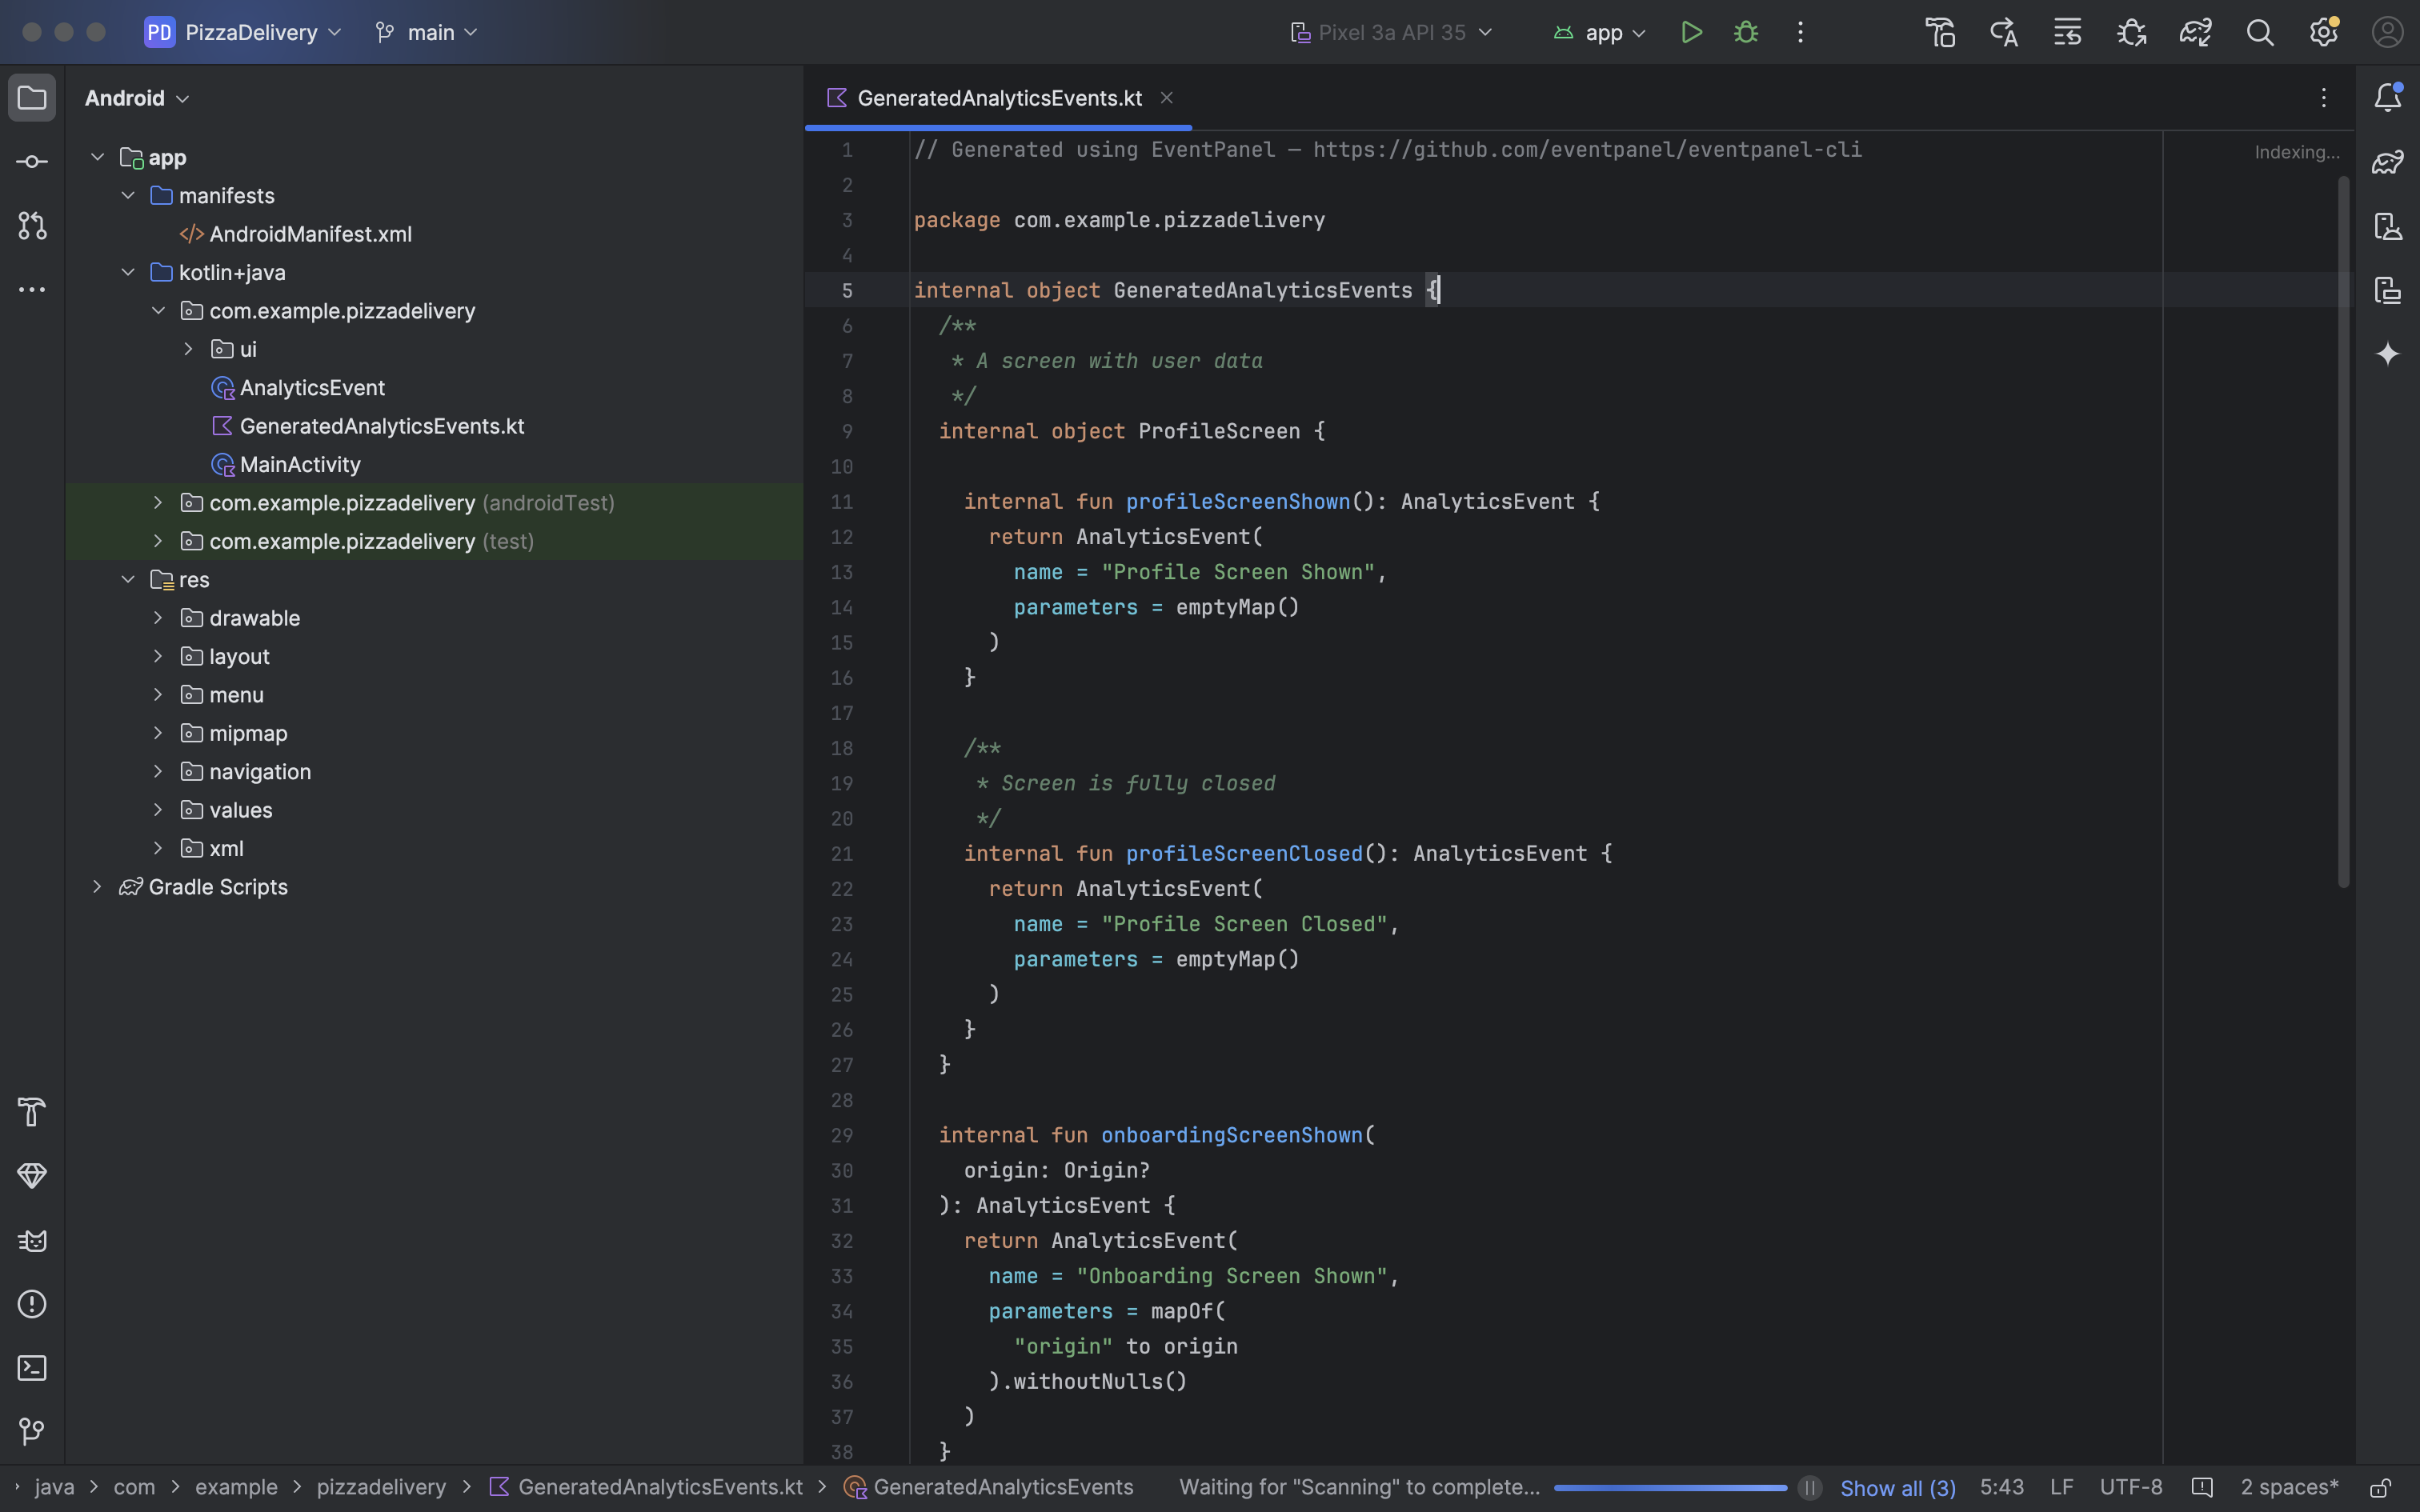
Task: Click LF line separator in status bar
Action: [2061, 1488]
